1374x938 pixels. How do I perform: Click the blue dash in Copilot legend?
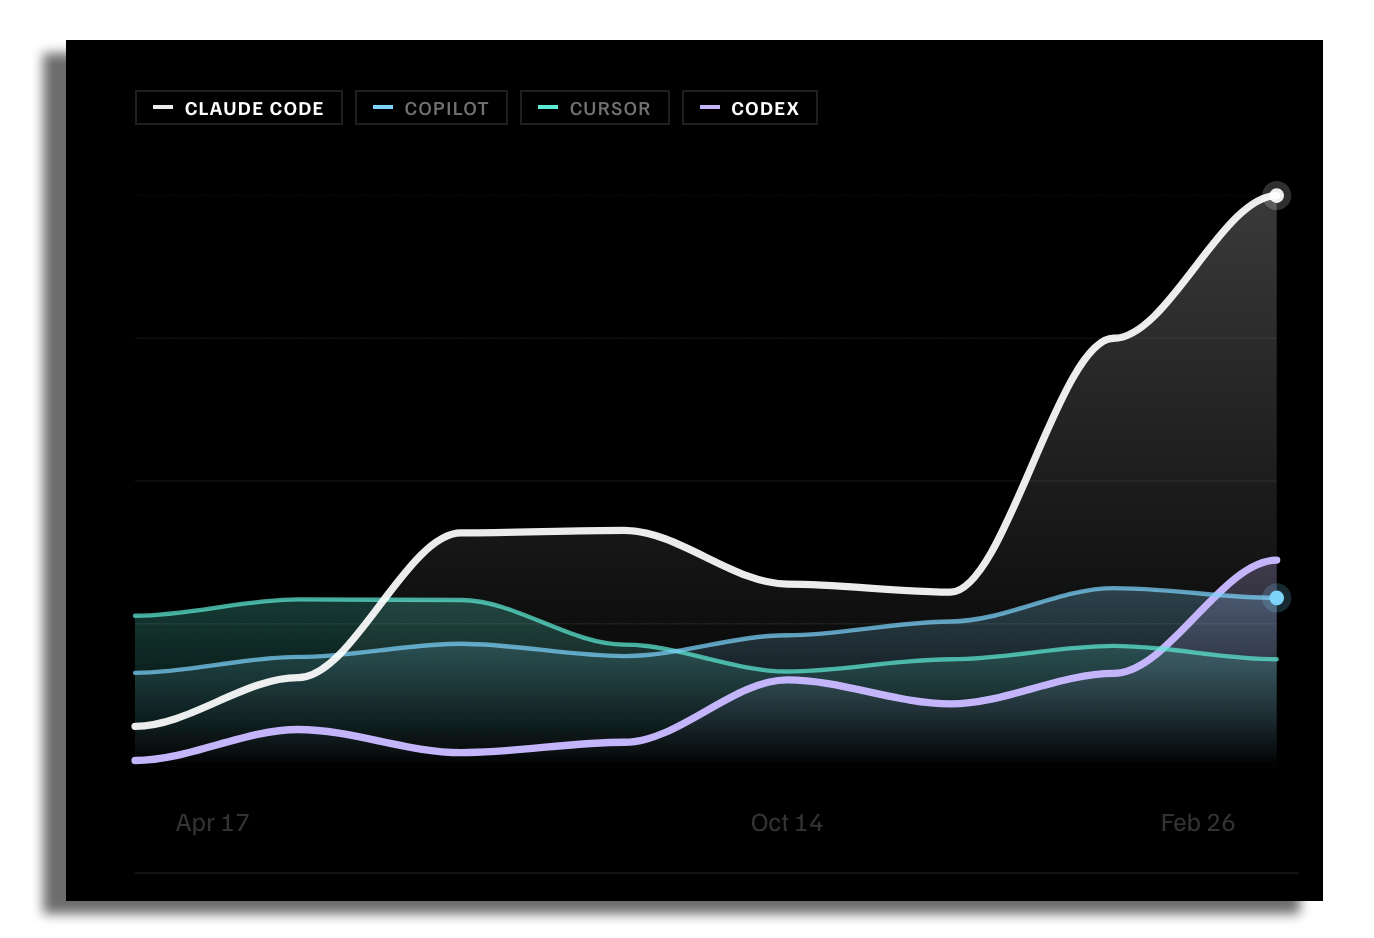(383, 108)
